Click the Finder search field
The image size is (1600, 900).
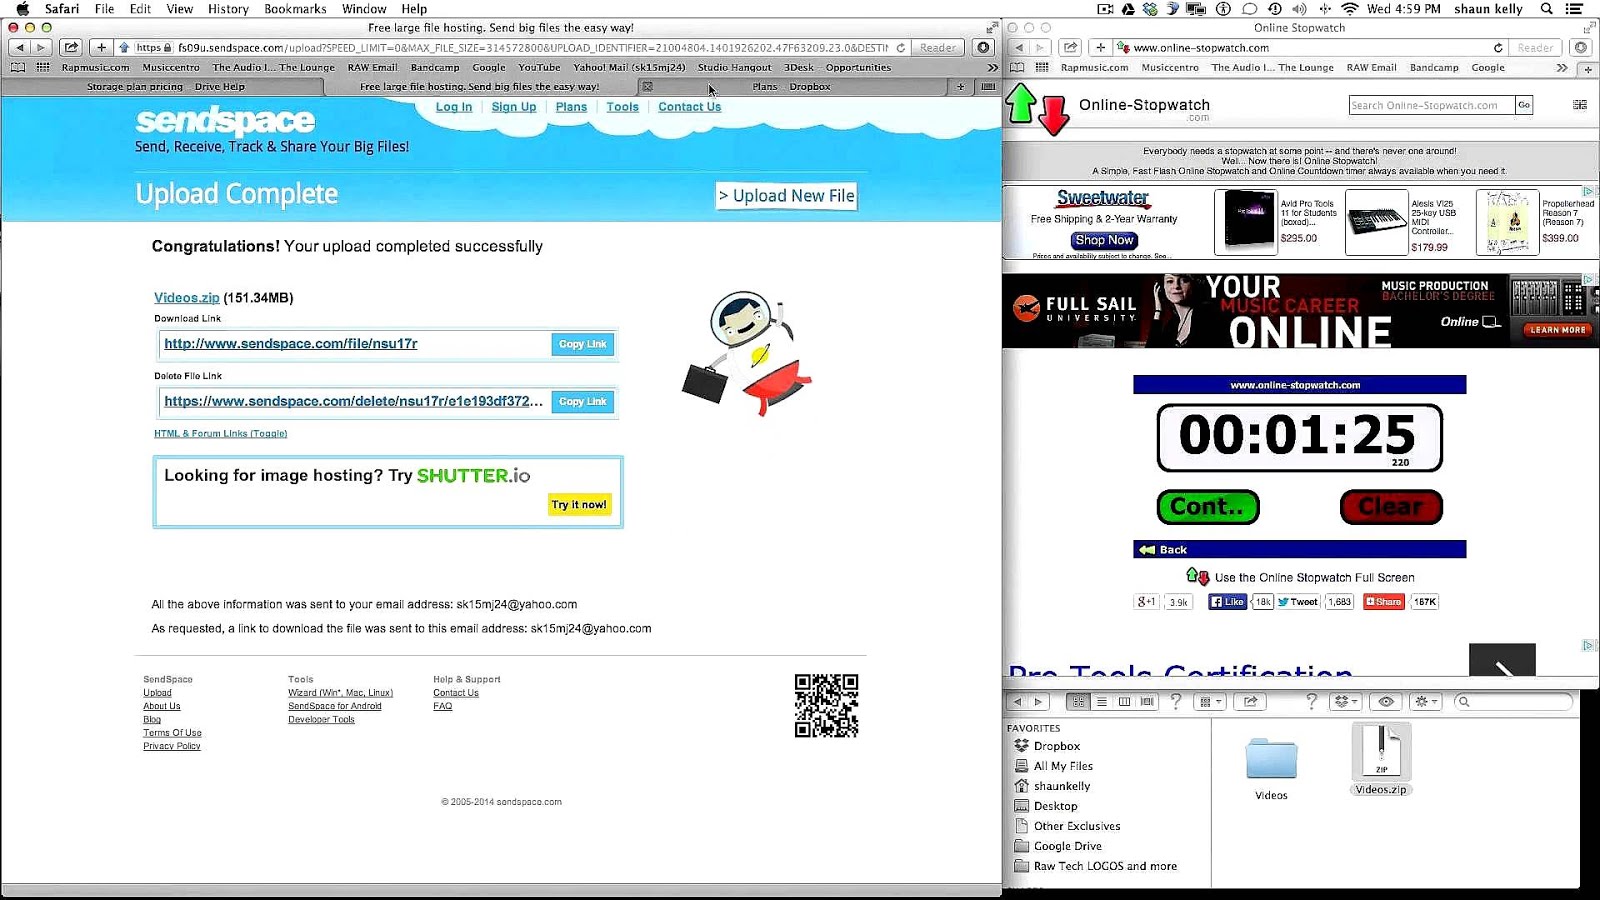point(1513,701)
